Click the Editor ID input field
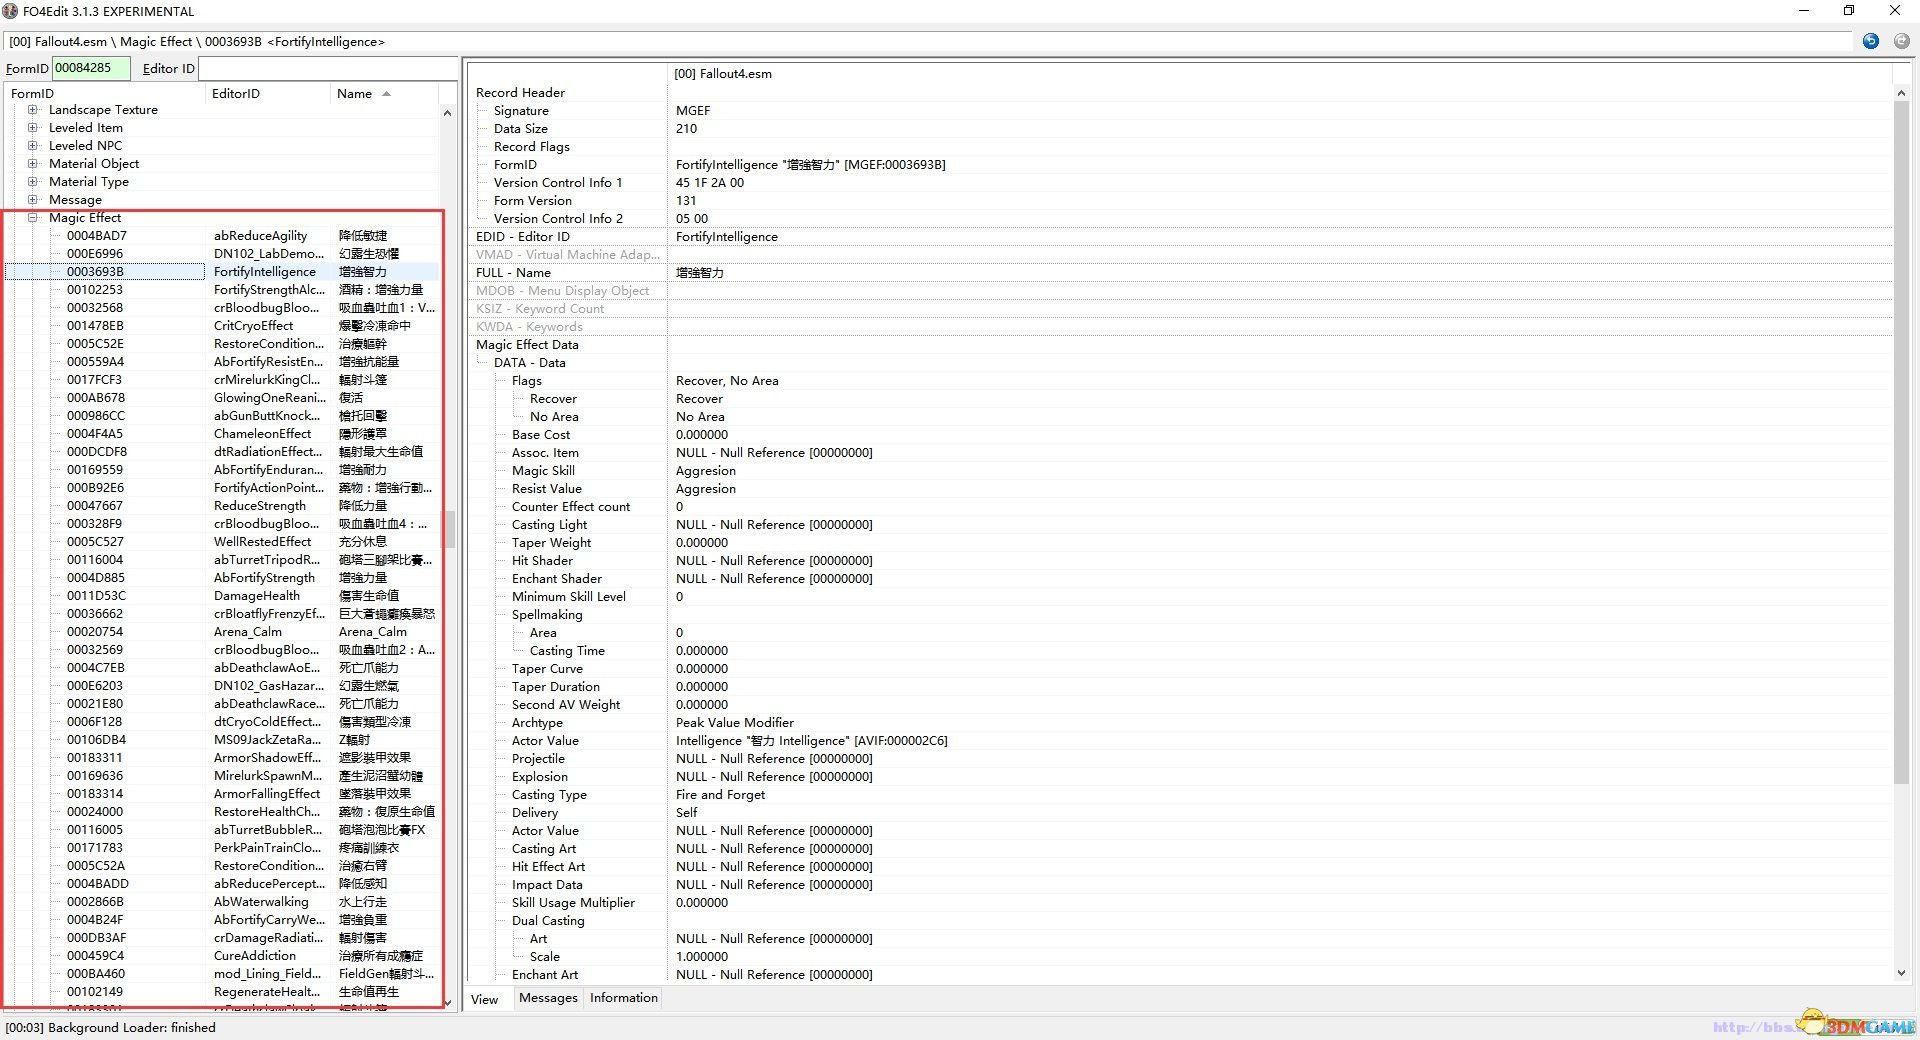The image size is (1920, 1040). 328,68
